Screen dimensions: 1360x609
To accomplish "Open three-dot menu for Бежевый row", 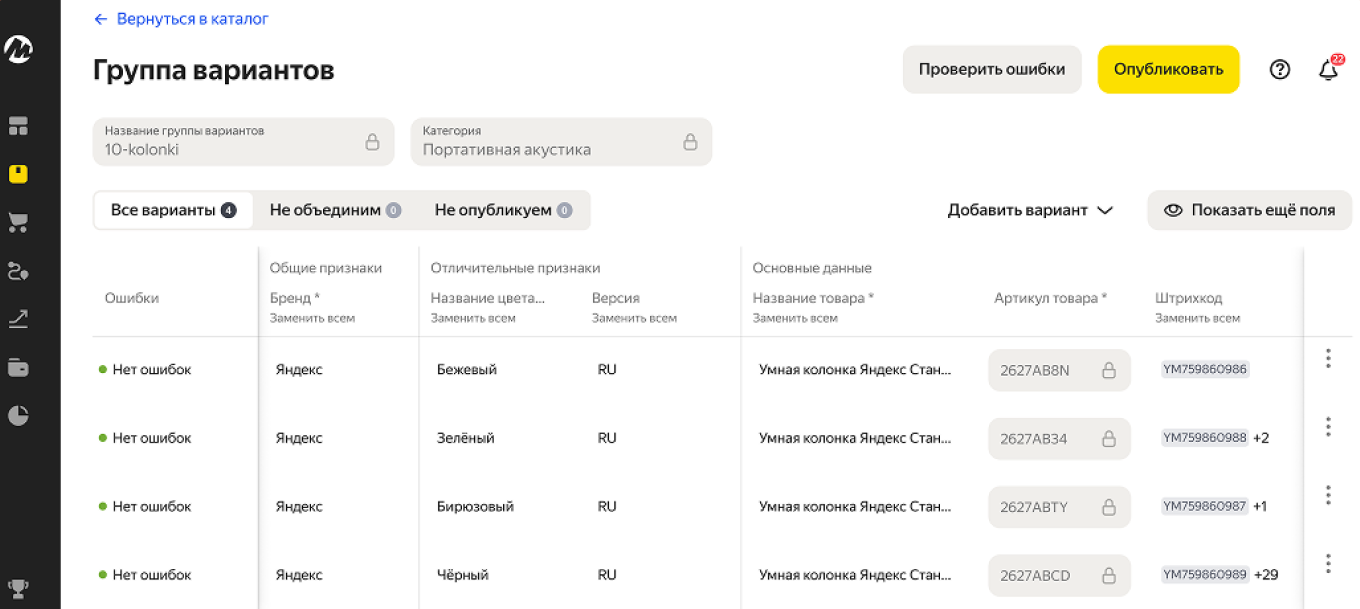I will (1328, 359).
